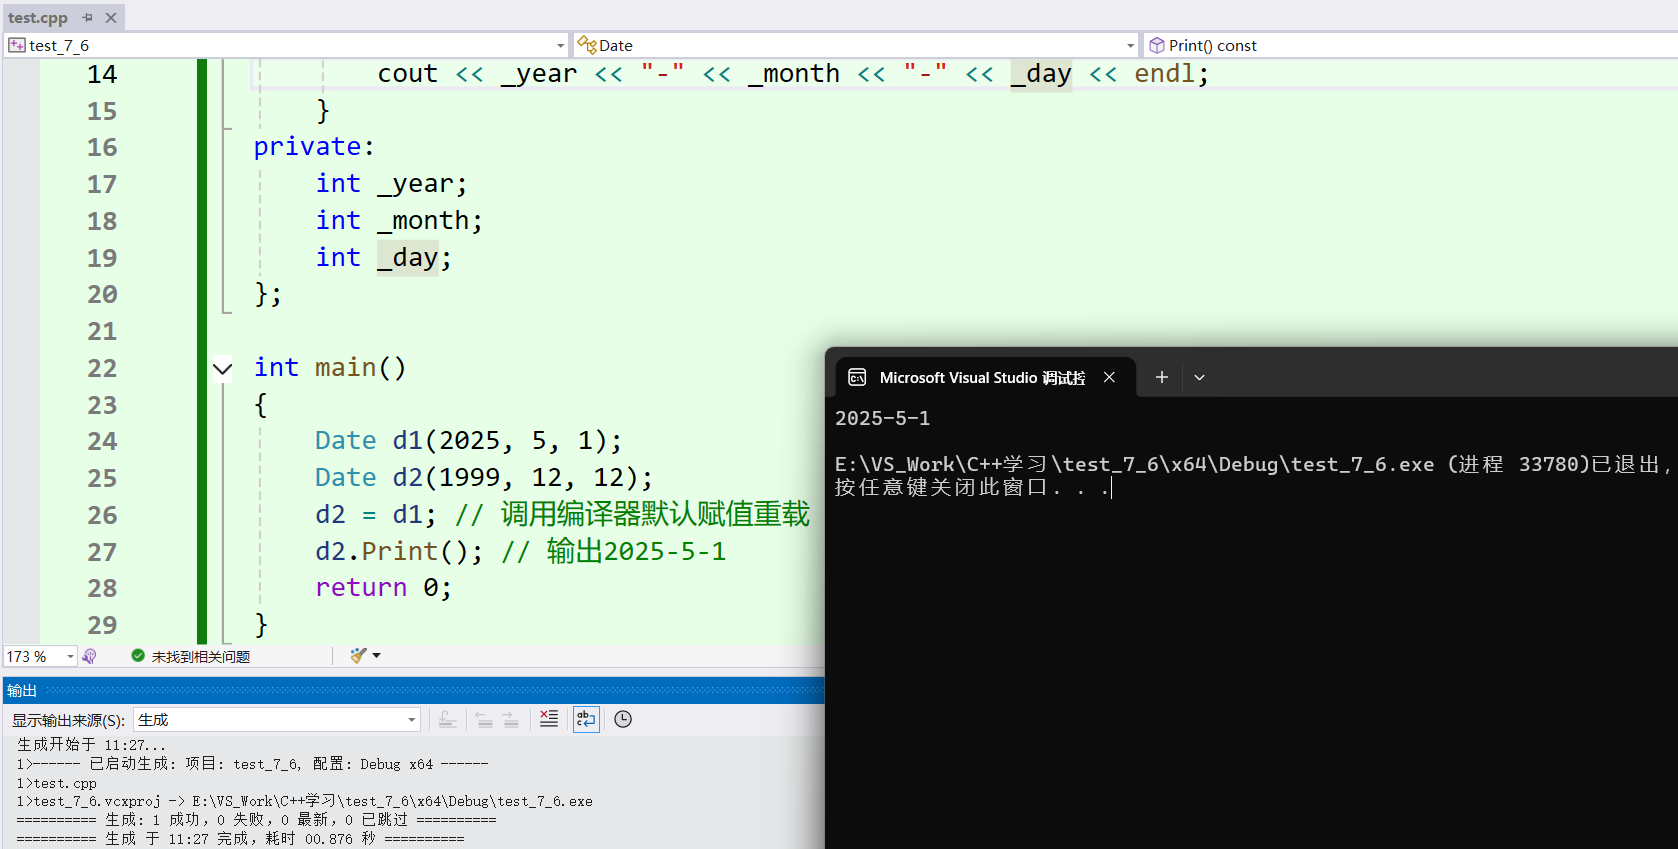This screenshot has width=1678, height=849.
Task: Click the C++ project icon beside test_7_6
Action: click(x=17, y=45)
